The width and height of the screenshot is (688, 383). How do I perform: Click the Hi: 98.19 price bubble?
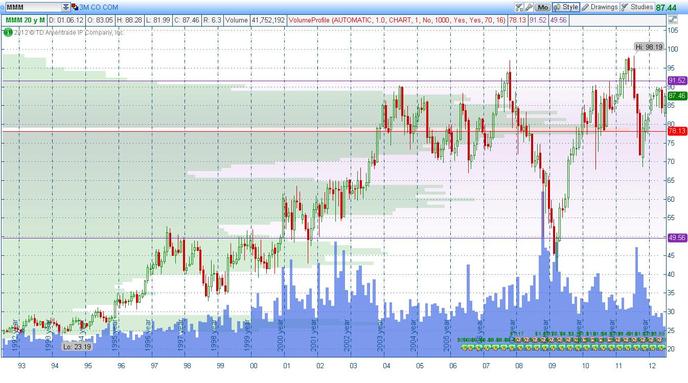[649, 47]
